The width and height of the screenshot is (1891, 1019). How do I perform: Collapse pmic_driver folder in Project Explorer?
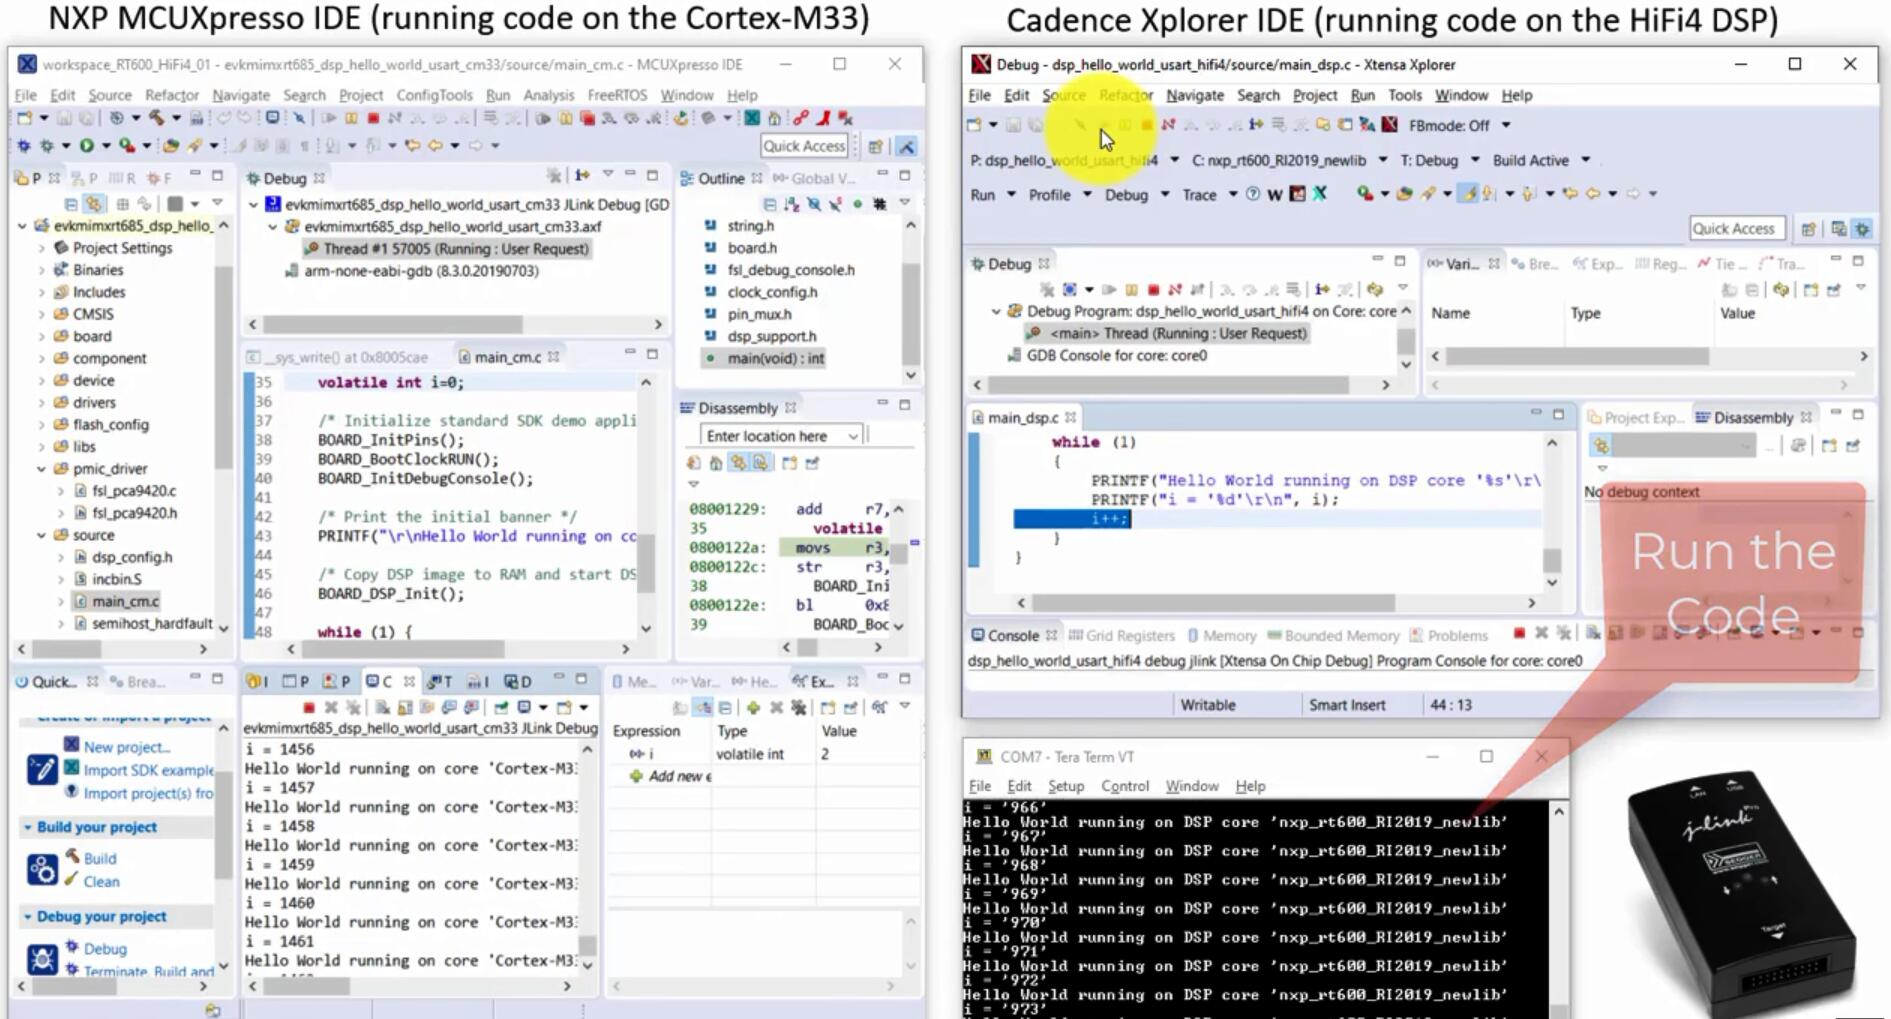pos(41,469)
